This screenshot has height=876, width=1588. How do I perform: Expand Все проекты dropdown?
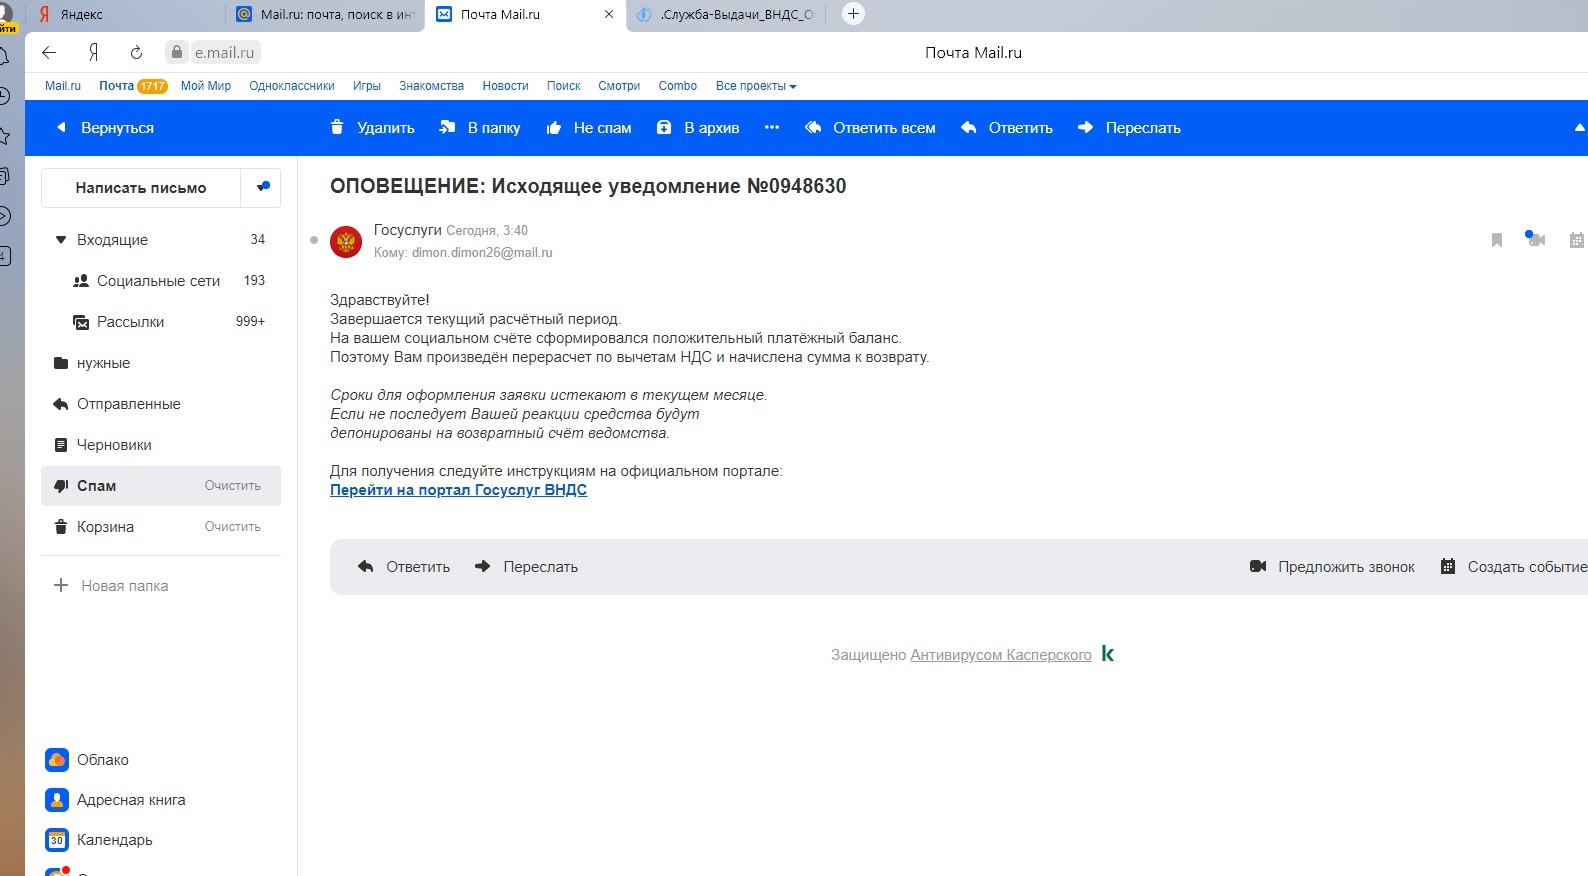[x=756, y=86]
